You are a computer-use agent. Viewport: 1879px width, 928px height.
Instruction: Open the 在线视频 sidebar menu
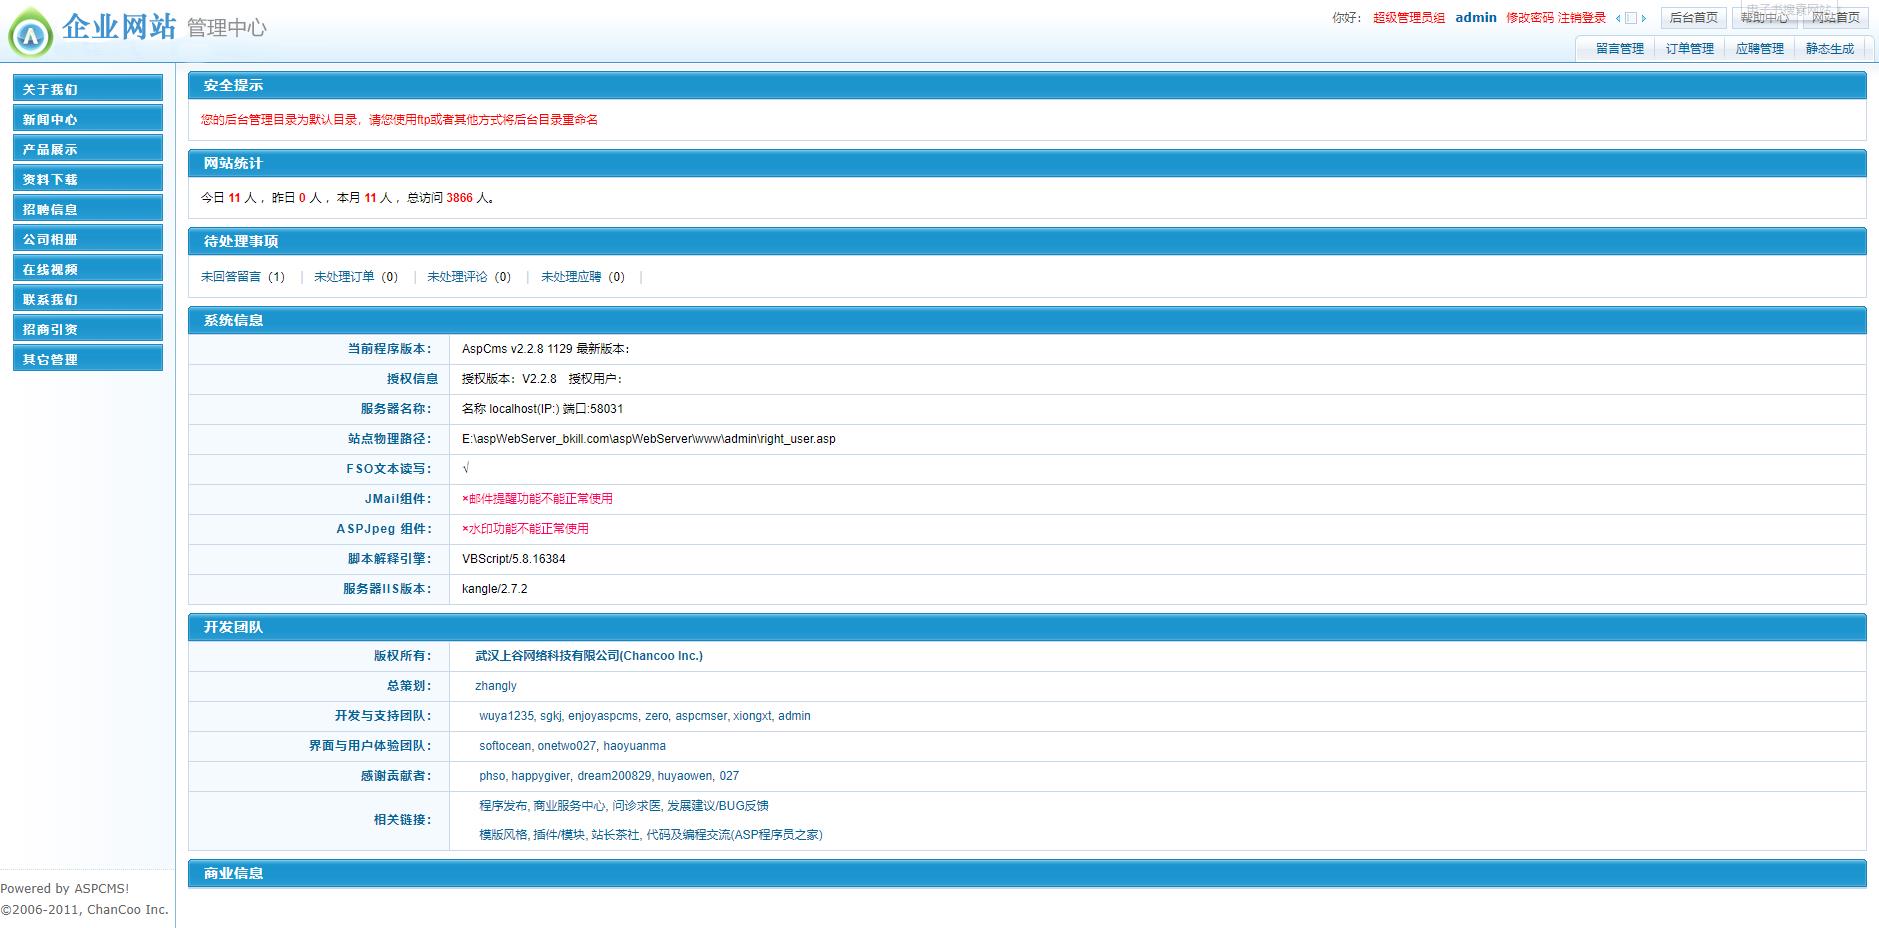[x=88, y=268]
